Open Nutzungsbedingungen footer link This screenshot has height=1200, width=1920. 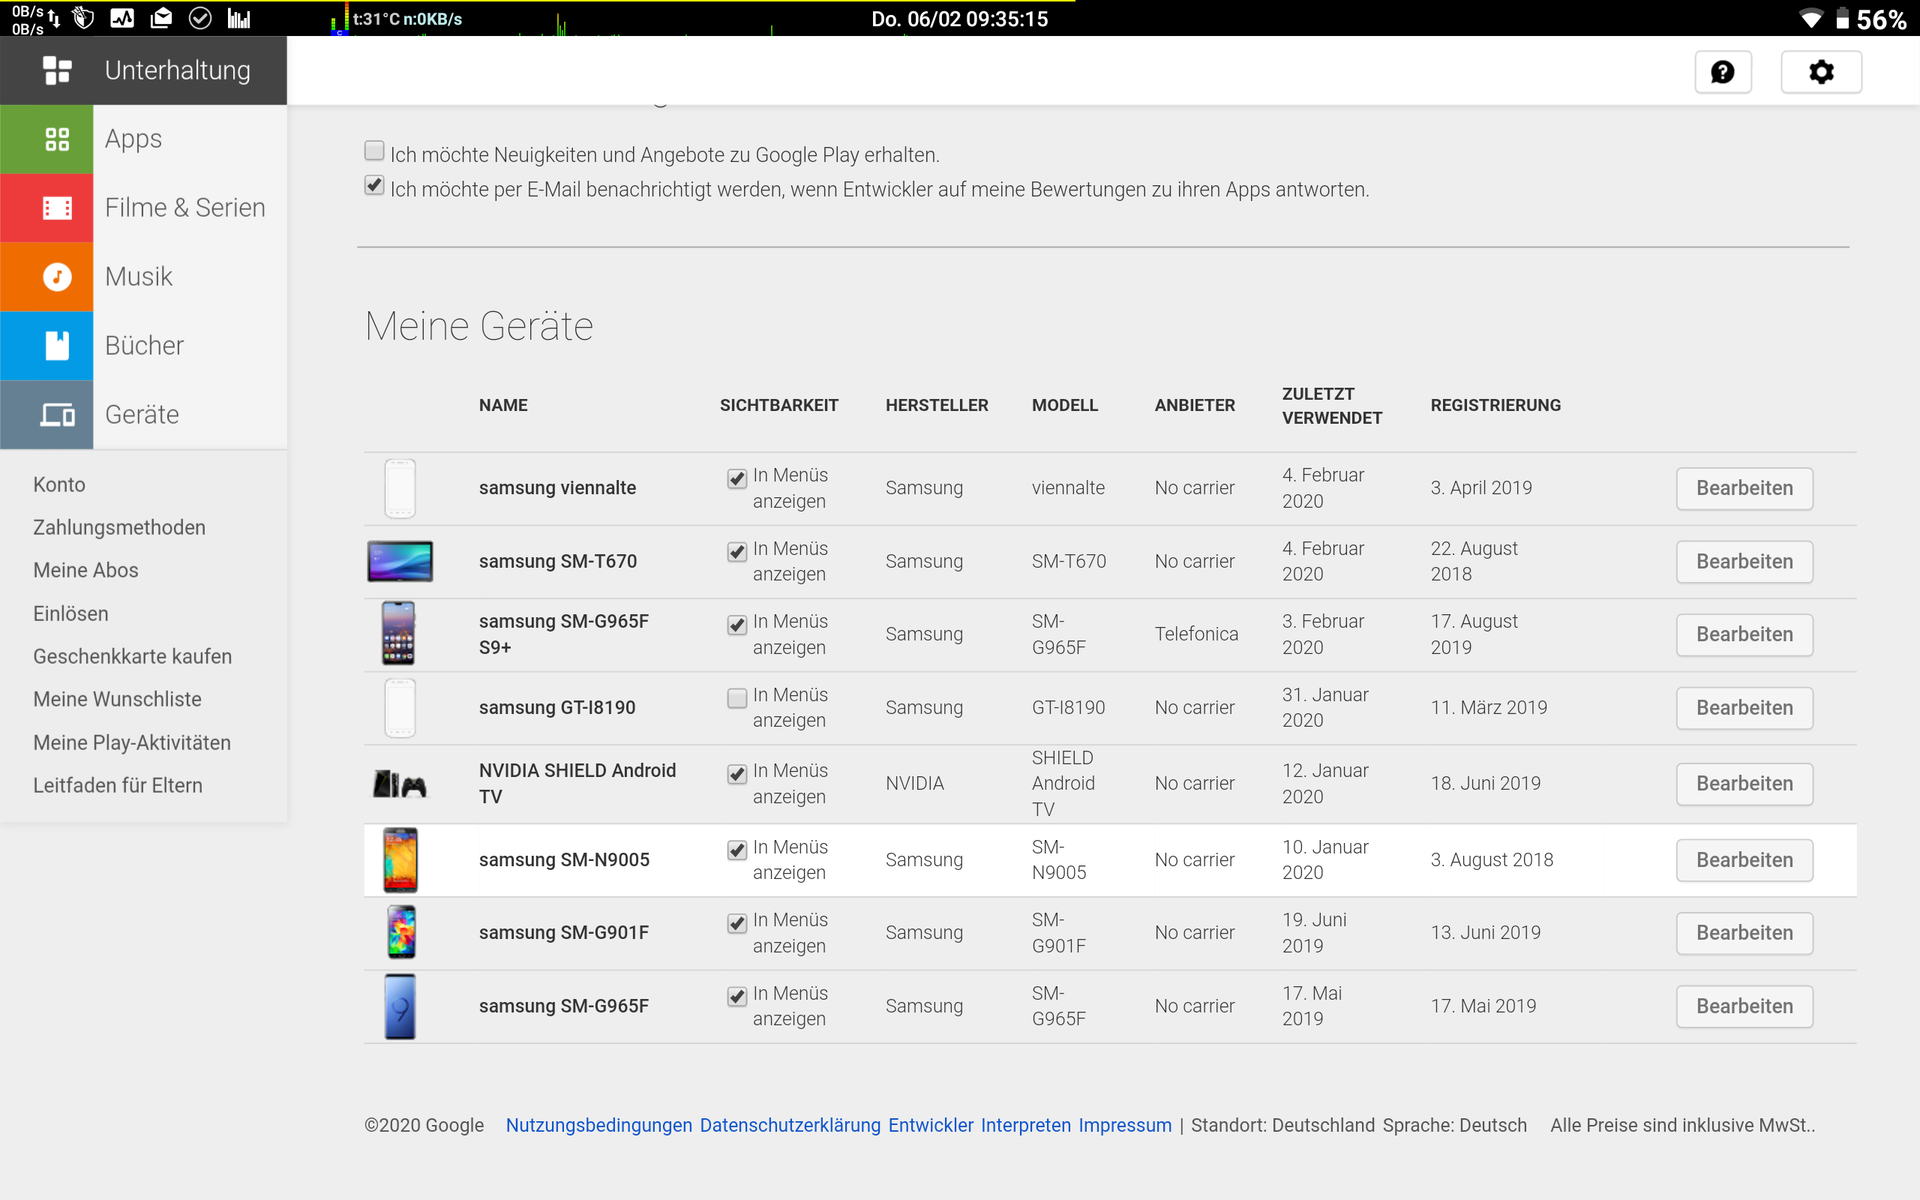pyautogui.click(x=599, y=1125)
